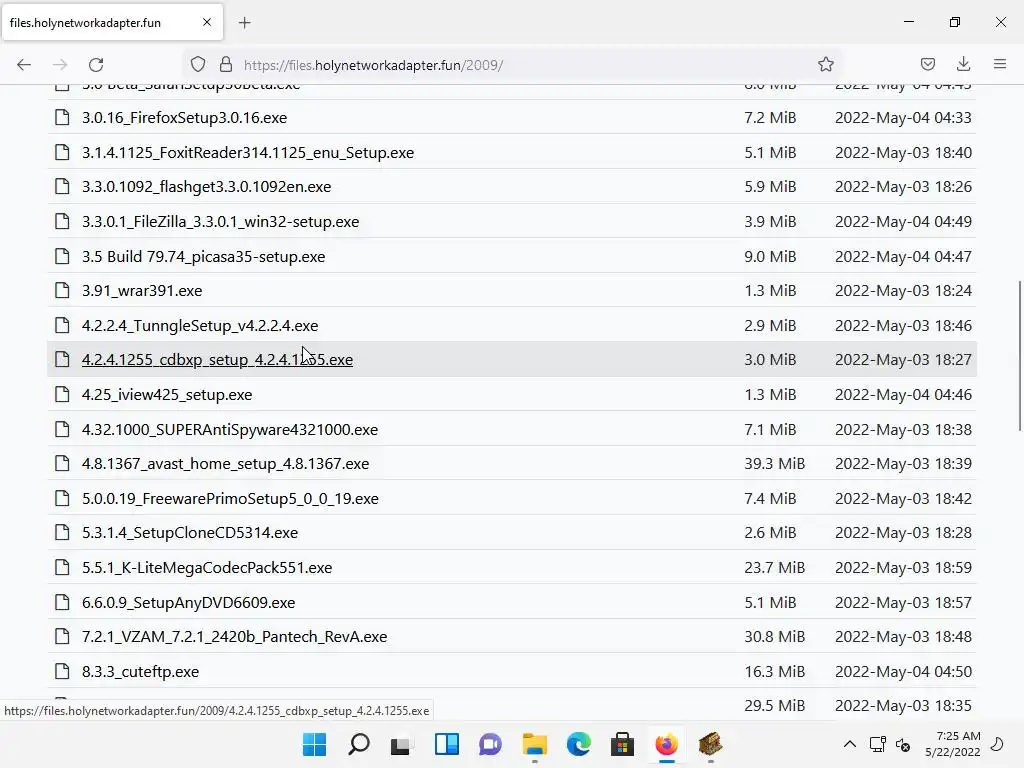
Task: Download 3.3.0.1_FileZilla_3.3.0.1_win32-setup.exe
Action: tap(220, 221)
